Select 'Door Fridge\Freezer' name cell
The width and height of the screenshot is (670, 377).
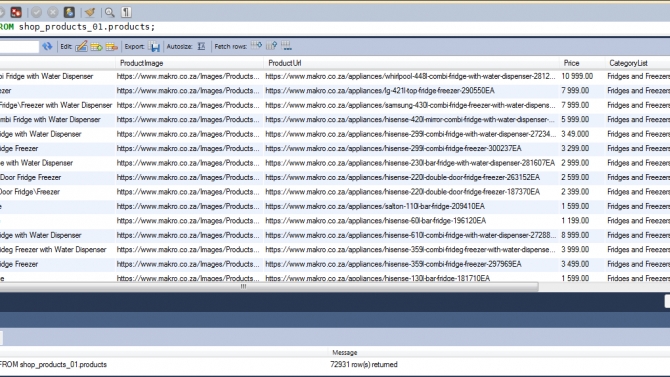57,192
